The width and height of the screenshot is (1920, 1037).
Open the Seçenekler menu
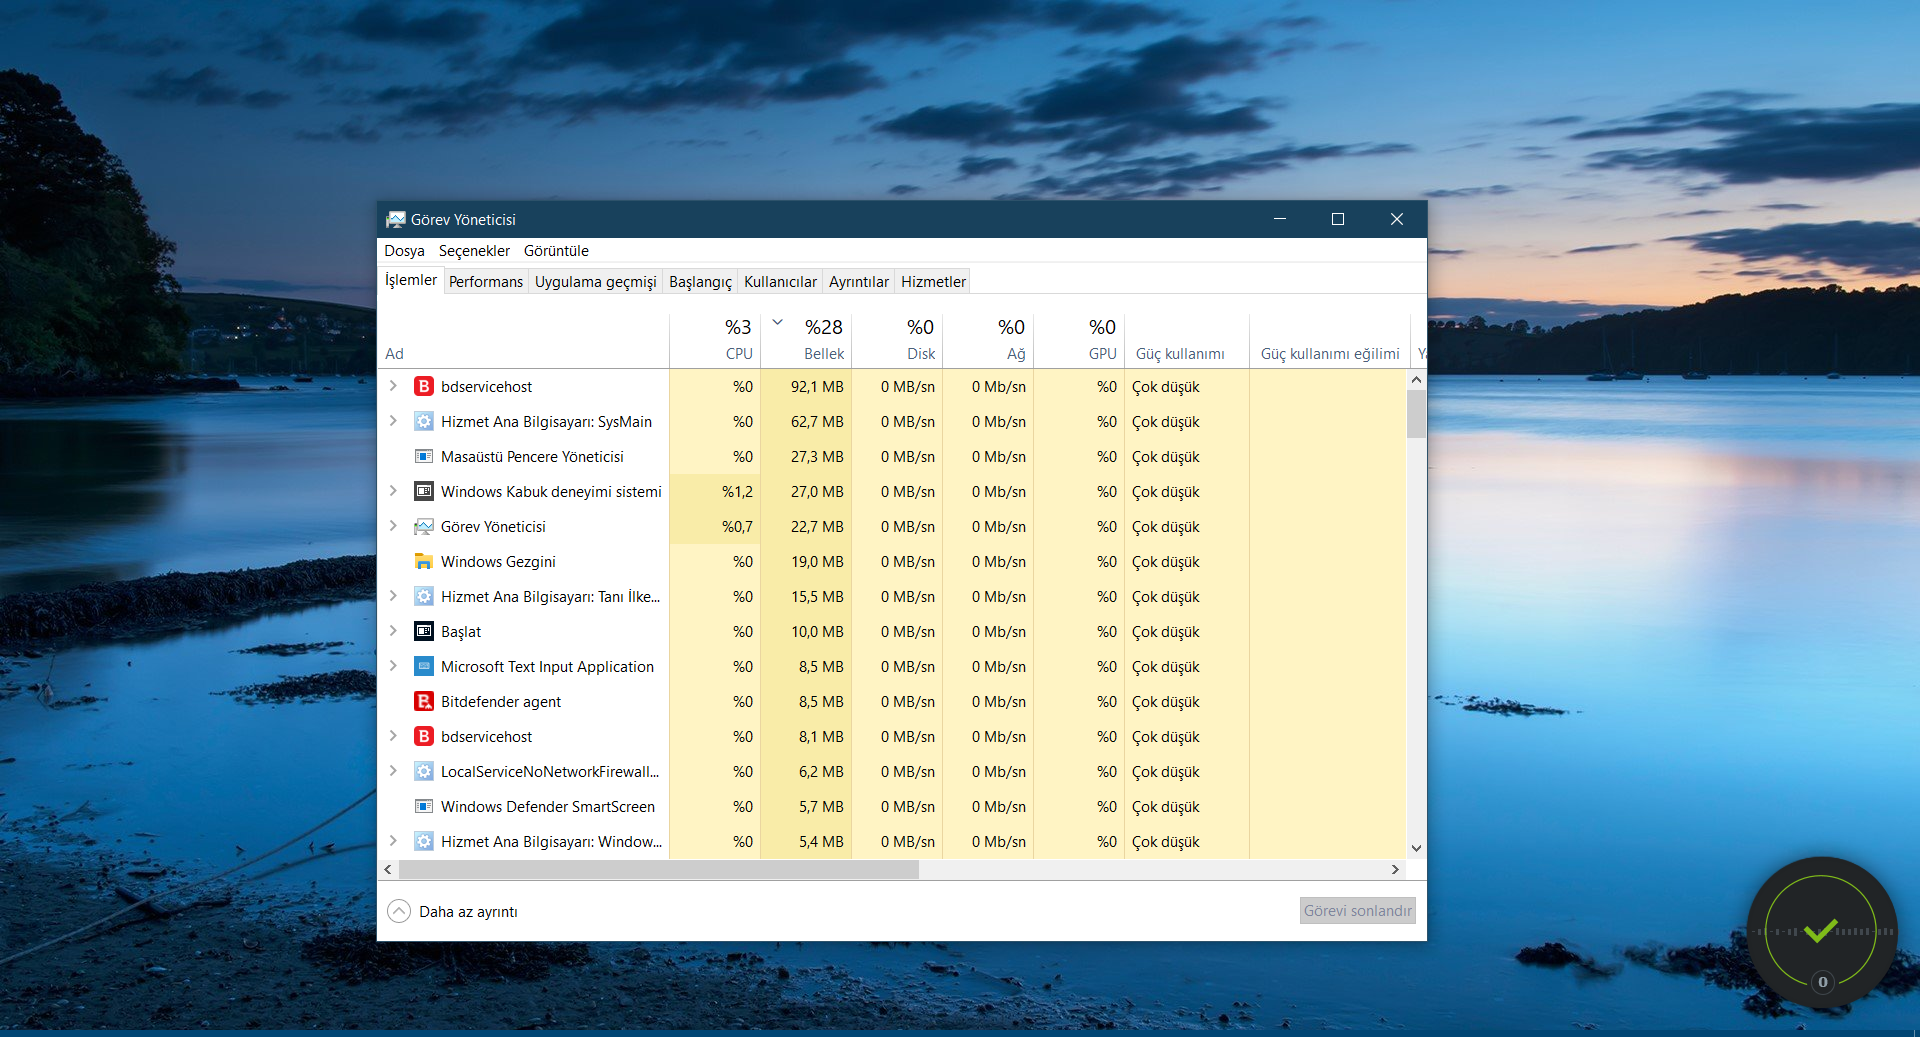click(474, 251)
